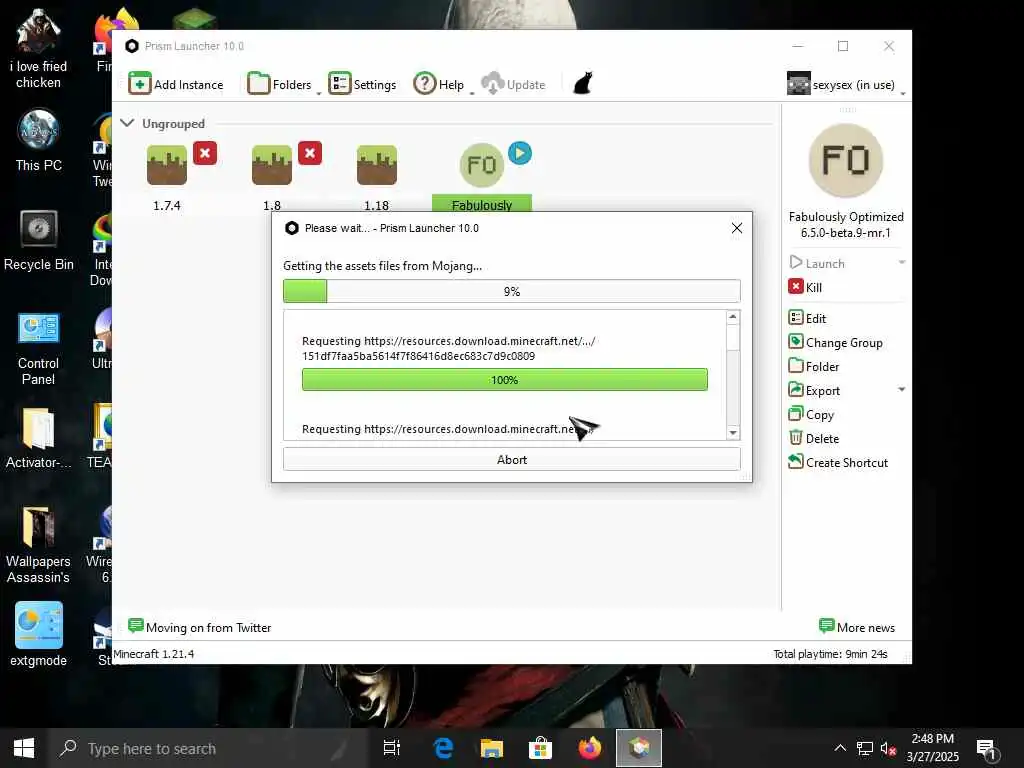The height and width of the screenshot is (768, 1024).
Task: Click the network tray icon
Action: tap(865, 748)
